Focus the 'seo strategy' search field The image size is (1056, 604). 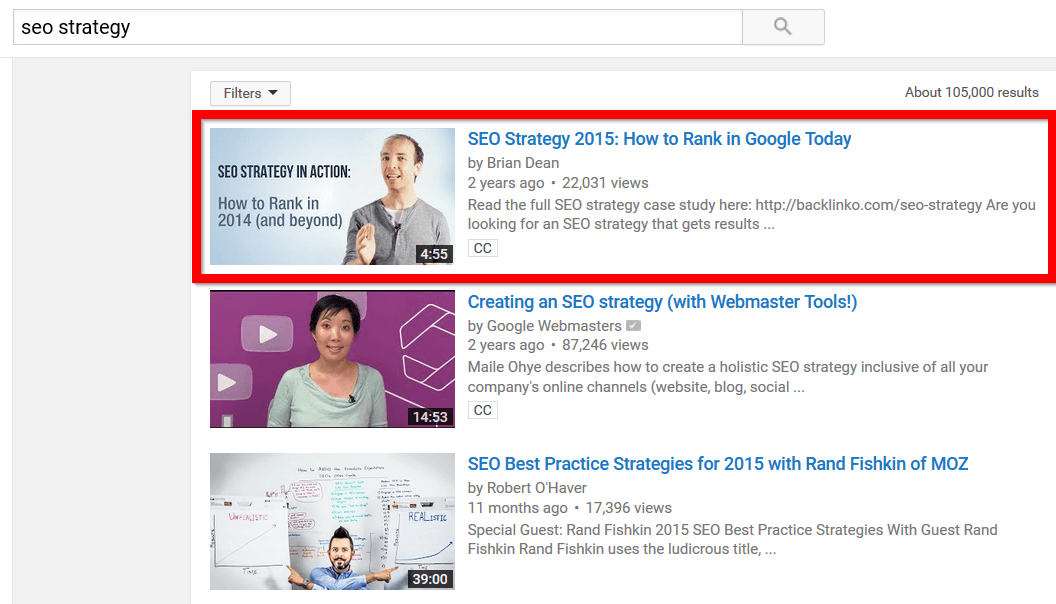click(378, 27)
